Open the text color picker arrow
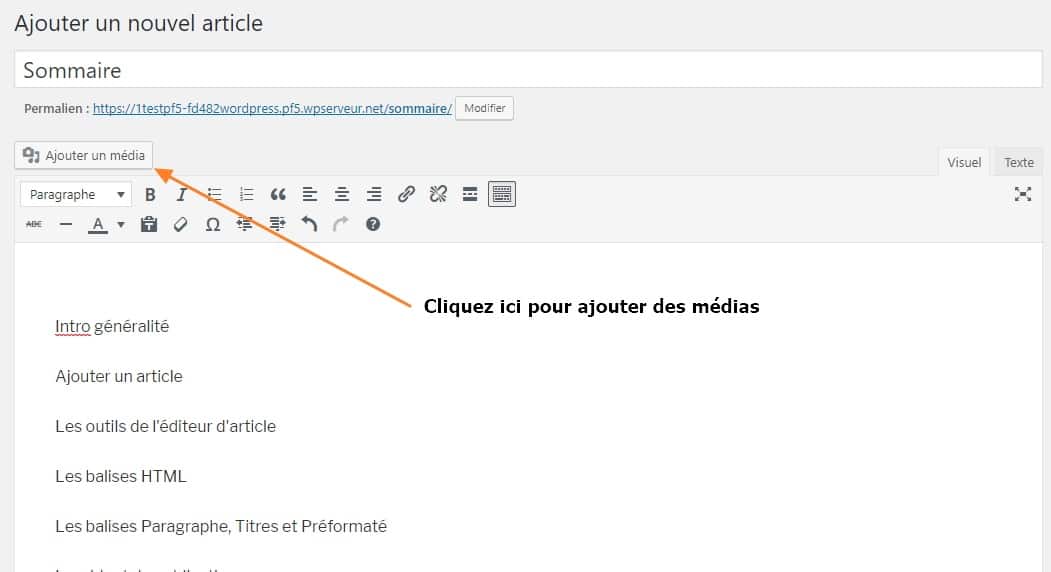This screenshot has width=1051, height=572. [x=121, y=224]
